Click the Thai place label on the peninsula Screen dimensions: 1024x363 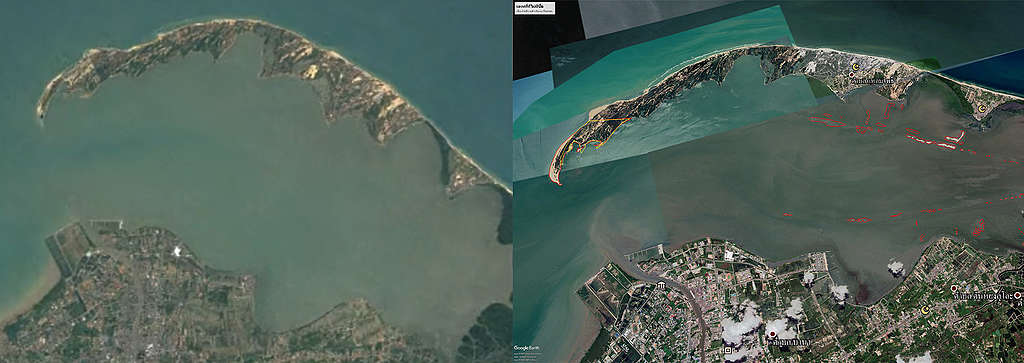(871, 81)
